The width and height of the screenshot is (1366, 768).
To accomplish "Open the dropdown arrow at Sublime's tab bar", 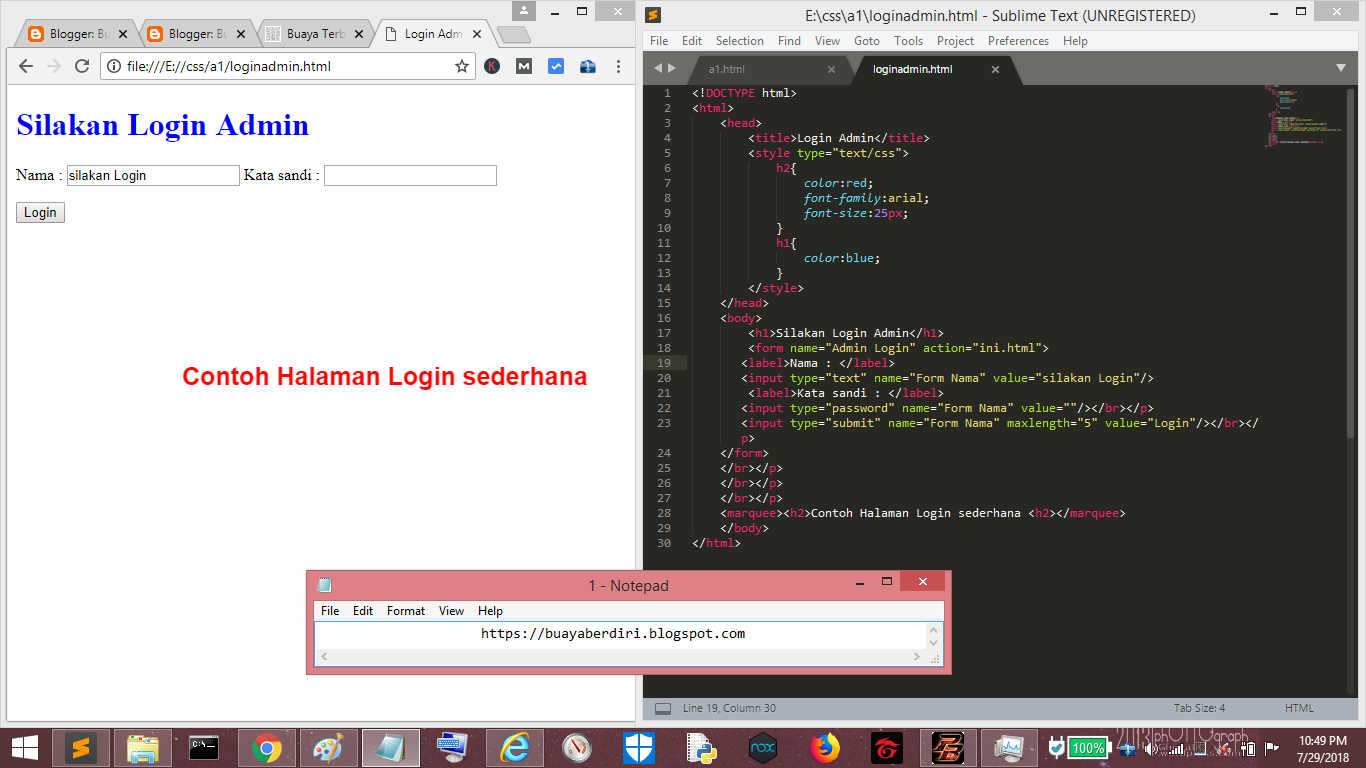I will pyautogui.click(x=1341, y=68).
